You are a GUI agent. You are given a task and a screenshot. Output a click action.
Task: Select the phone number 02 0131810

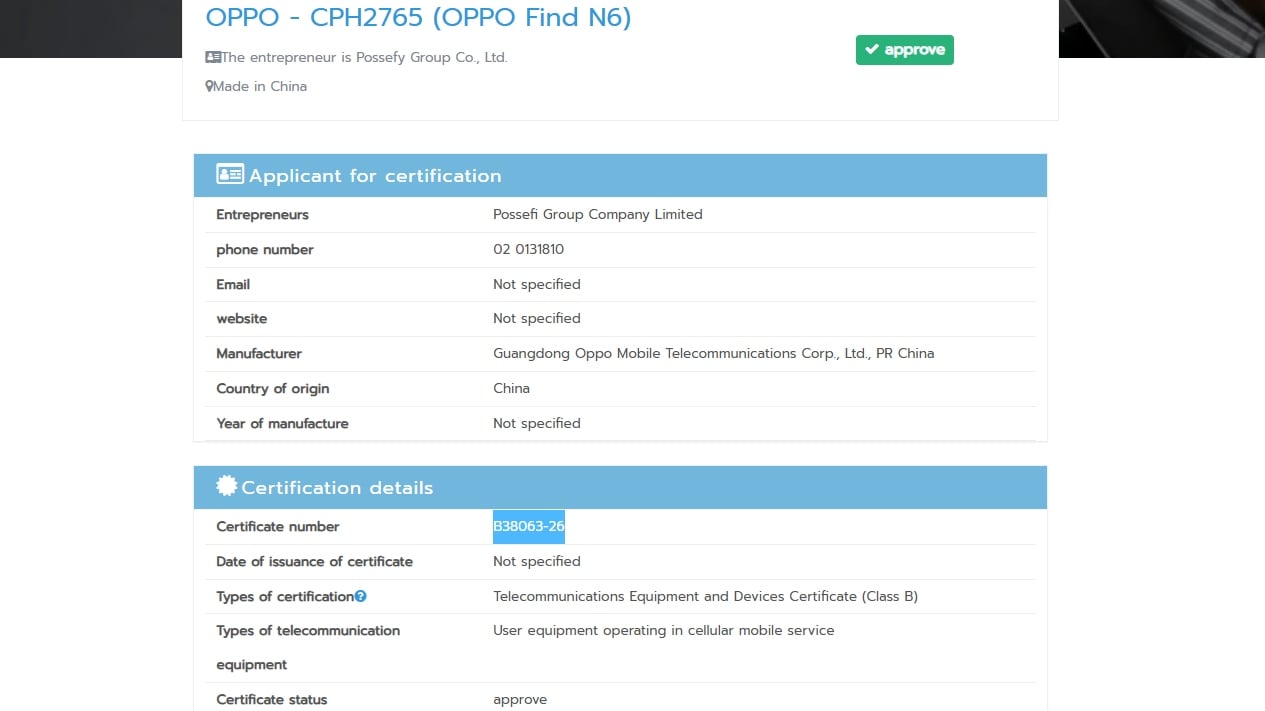528,249
